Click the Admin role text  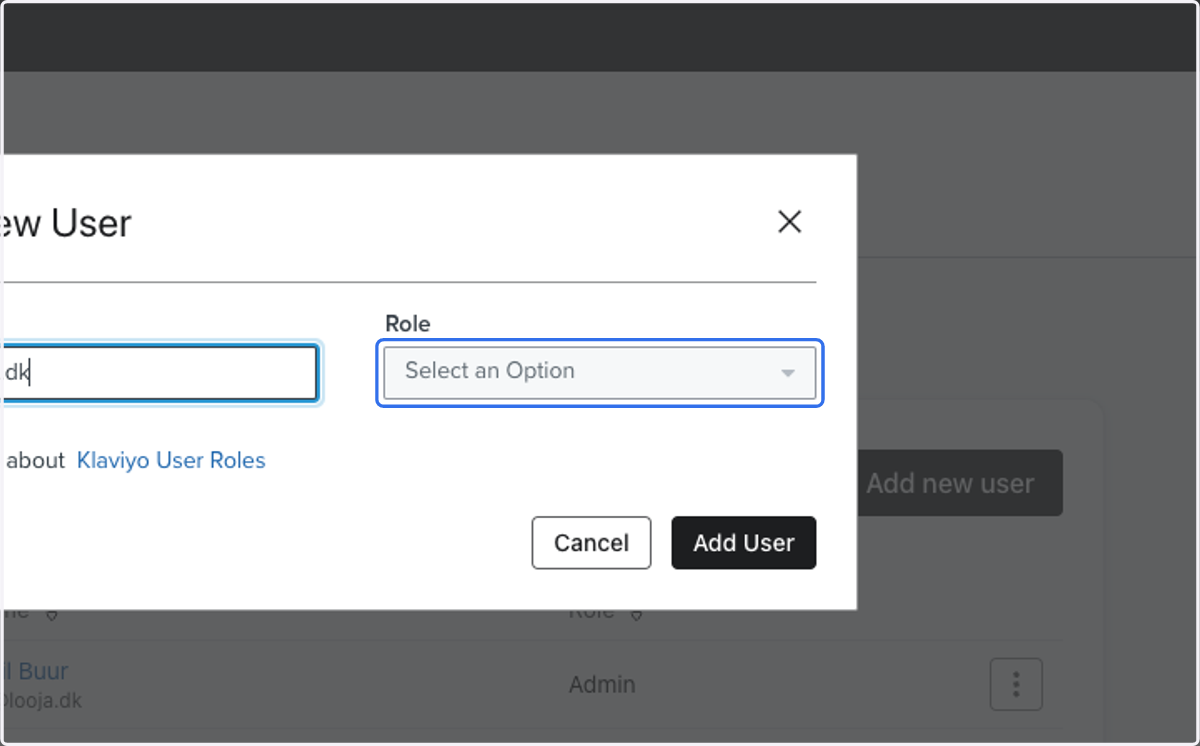[602, 685]
